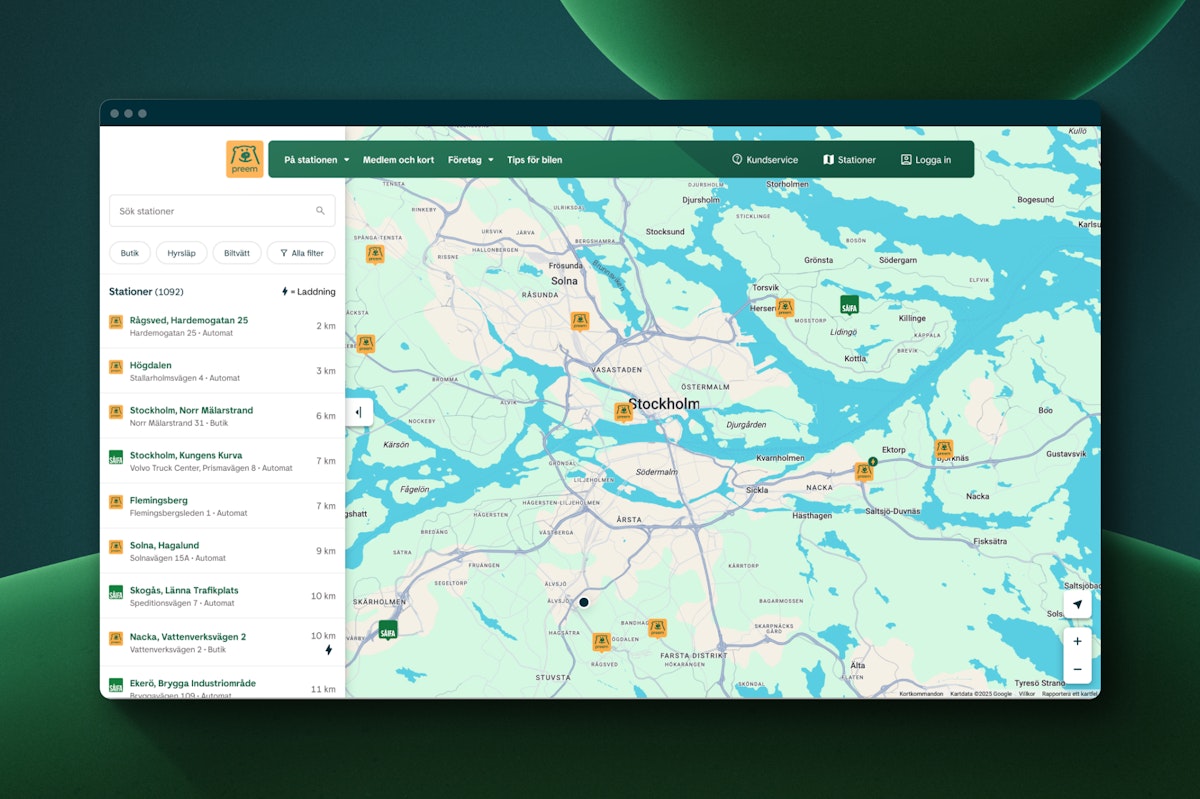Screen dimensions: 1200x799
Task: Open the Medlem och kort menu item
Action: [x=398, y=160]
